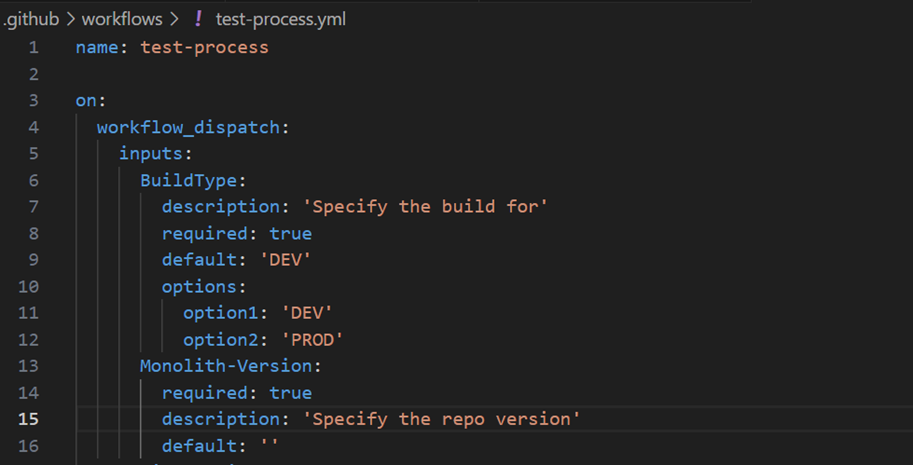
Task: Click the BuildType input key
Action: (189, 180)
